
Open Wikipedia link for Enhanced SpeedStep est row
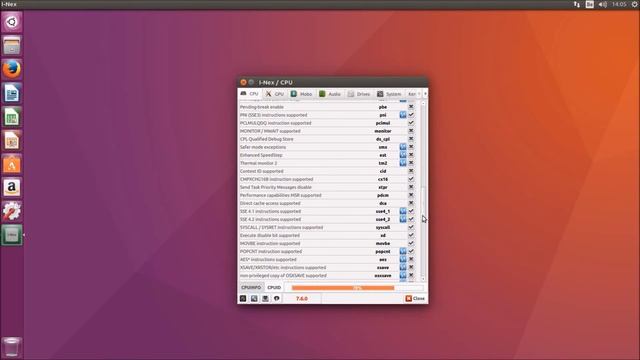tap(402, 155)
